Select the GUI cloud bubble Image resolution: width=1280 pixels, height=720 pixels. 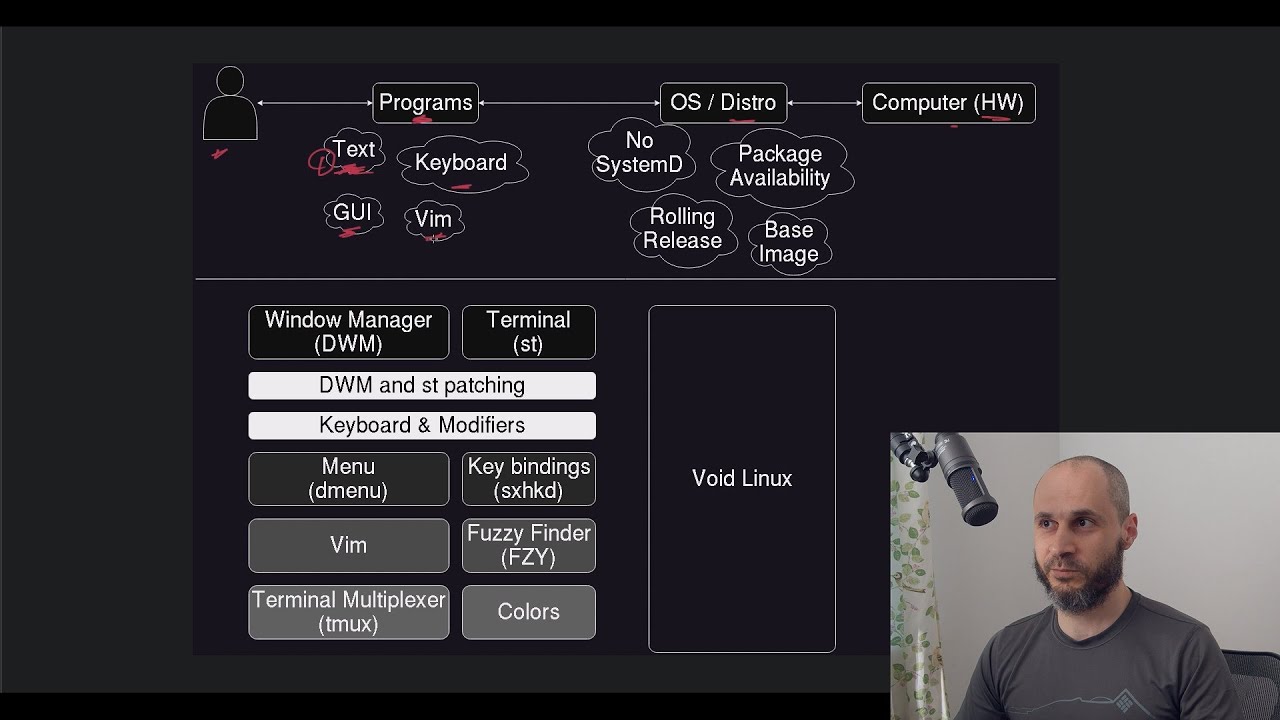point(352,213)
